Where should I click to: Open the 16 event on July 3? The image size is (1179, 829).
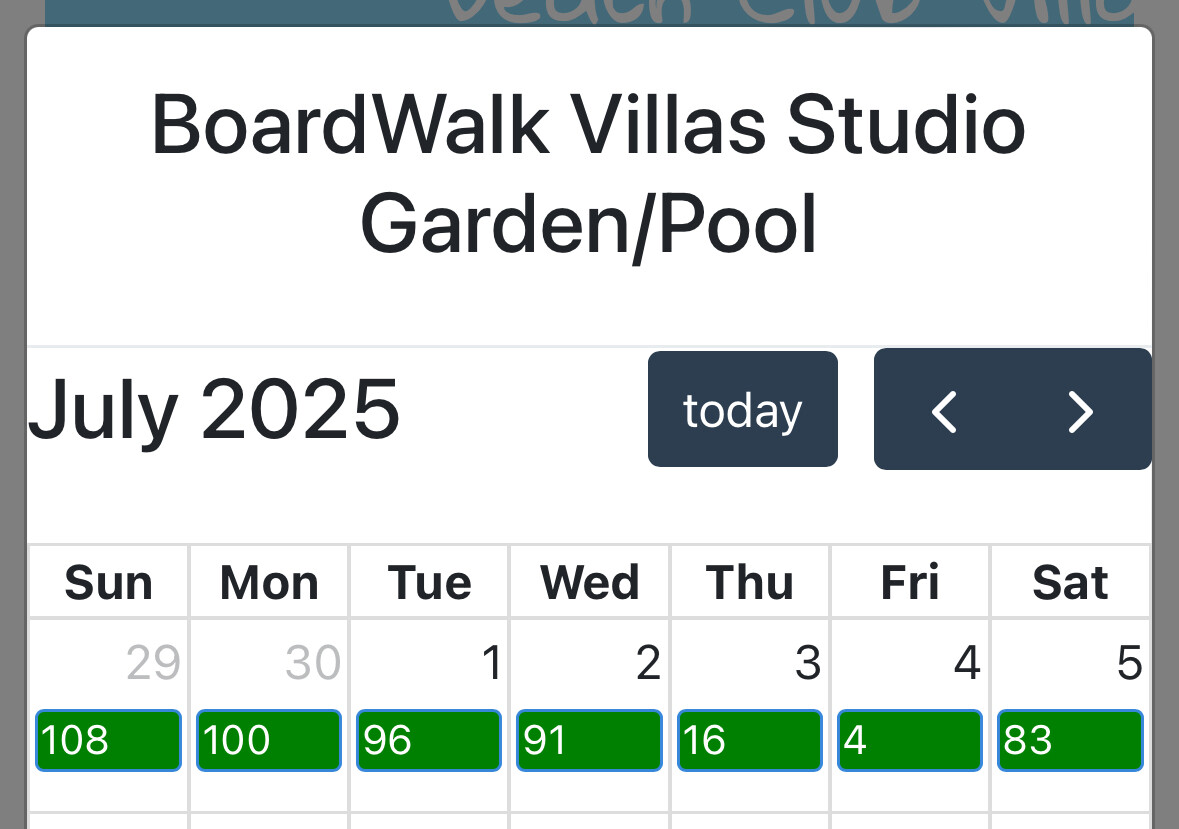click(750, 741)
